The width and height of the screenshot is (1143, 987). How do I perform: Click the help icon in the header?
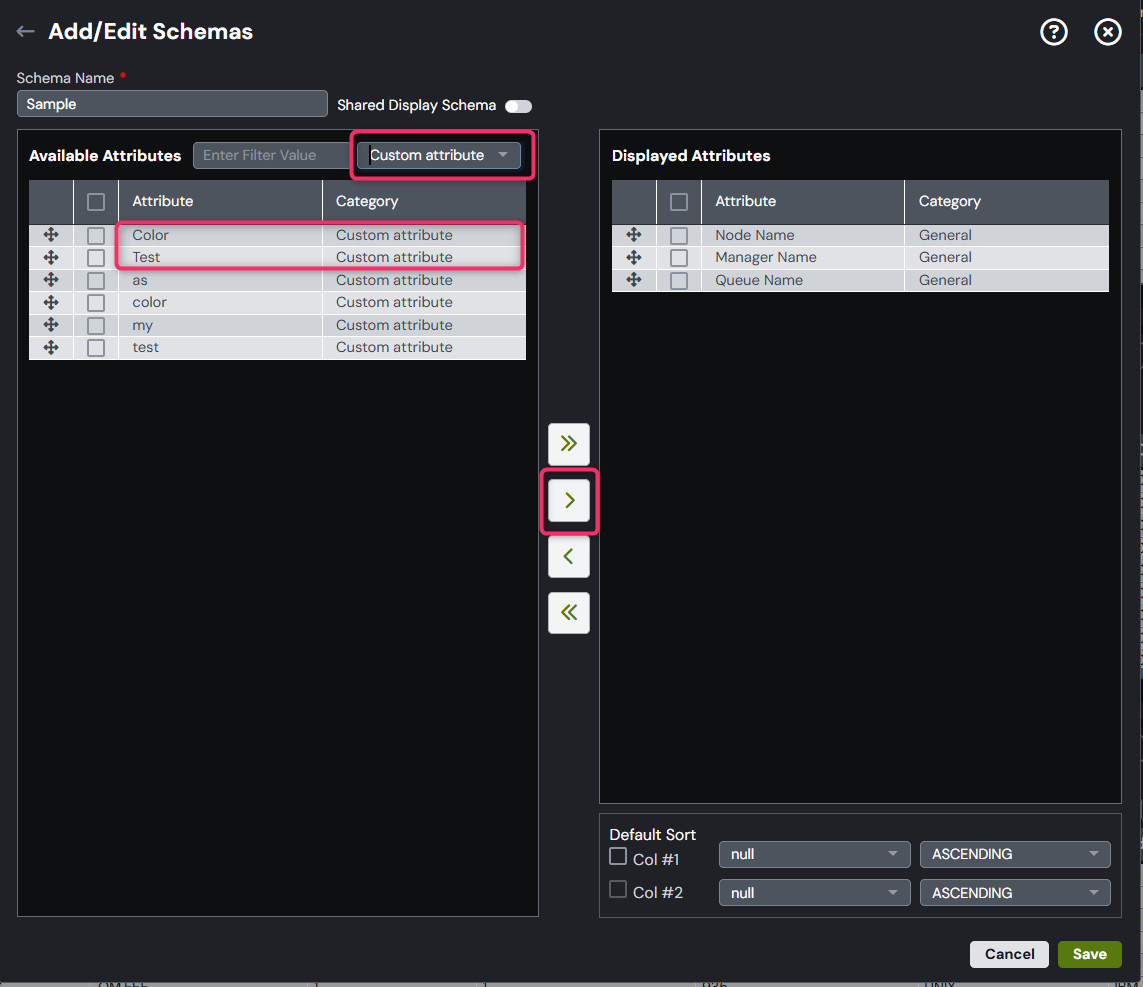tap(1054, 31)
